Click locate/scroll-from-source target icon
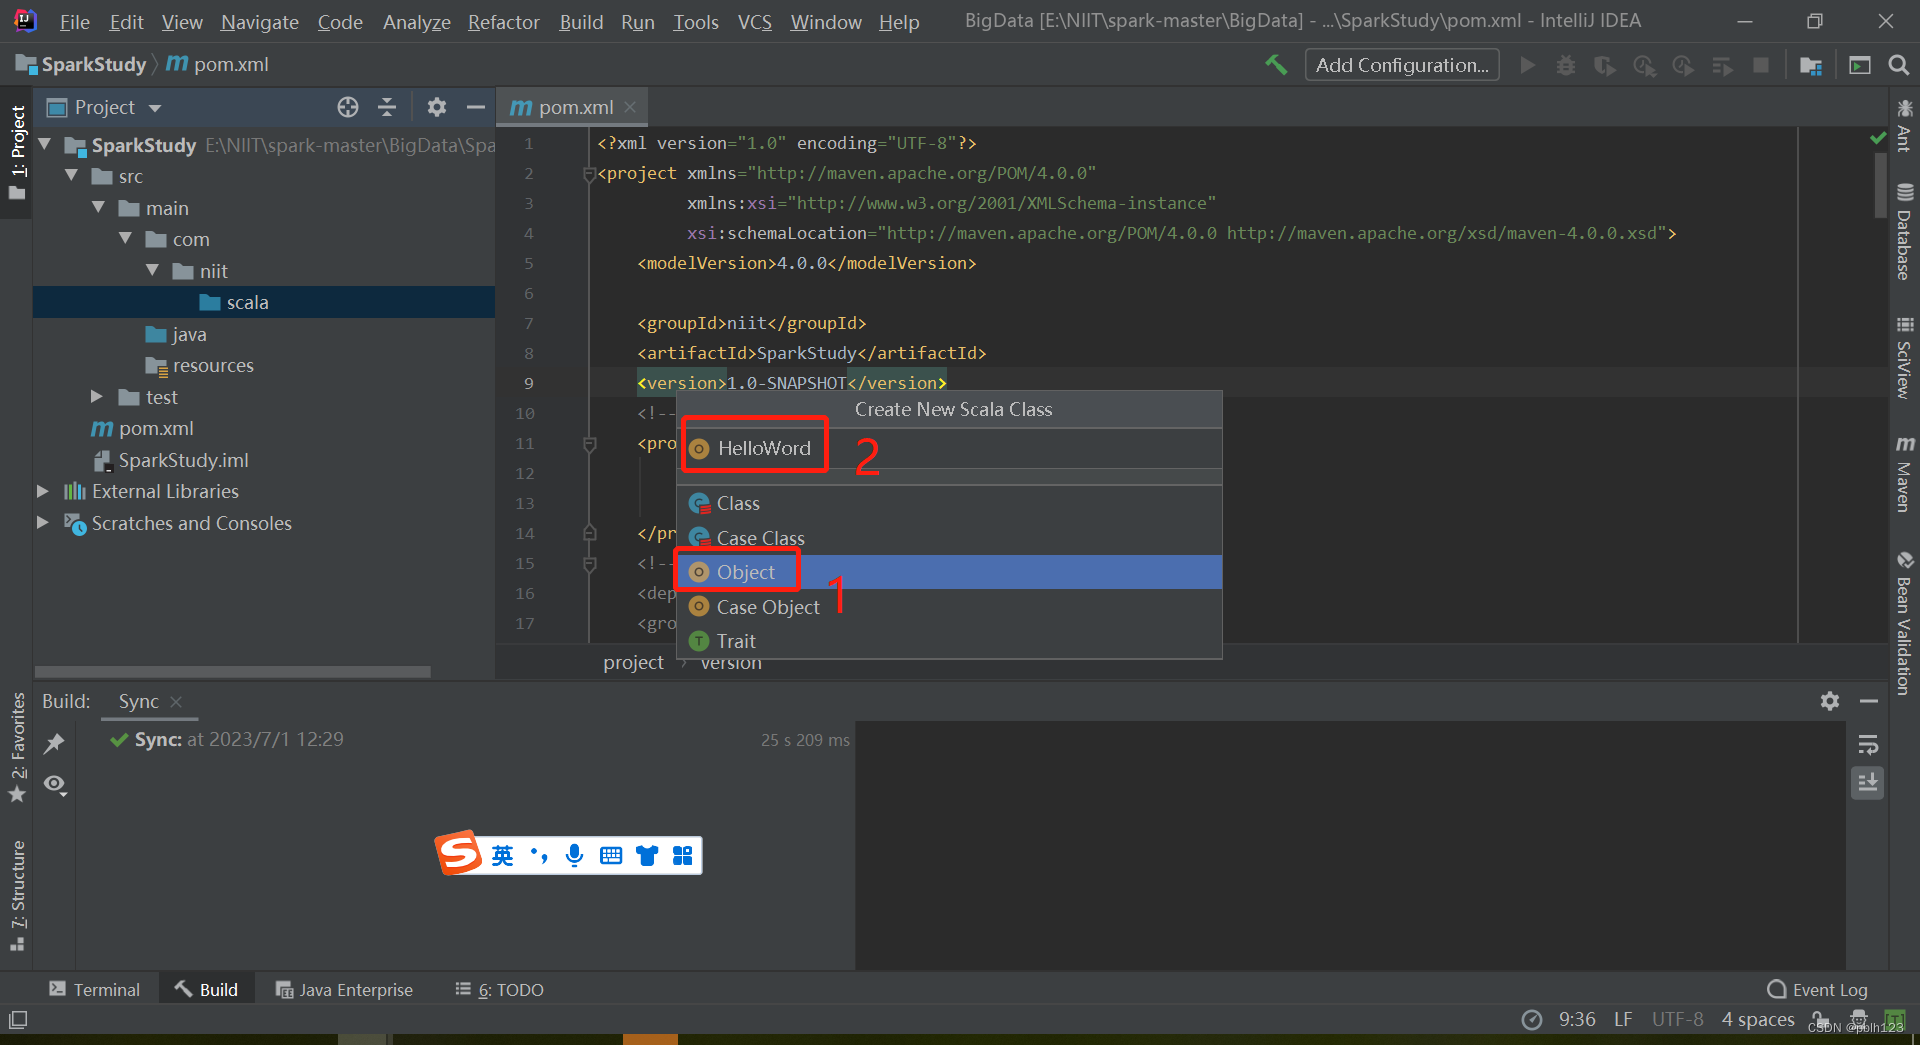The height and width of the screenshot is (1045, 1920). tap(348, 107)
